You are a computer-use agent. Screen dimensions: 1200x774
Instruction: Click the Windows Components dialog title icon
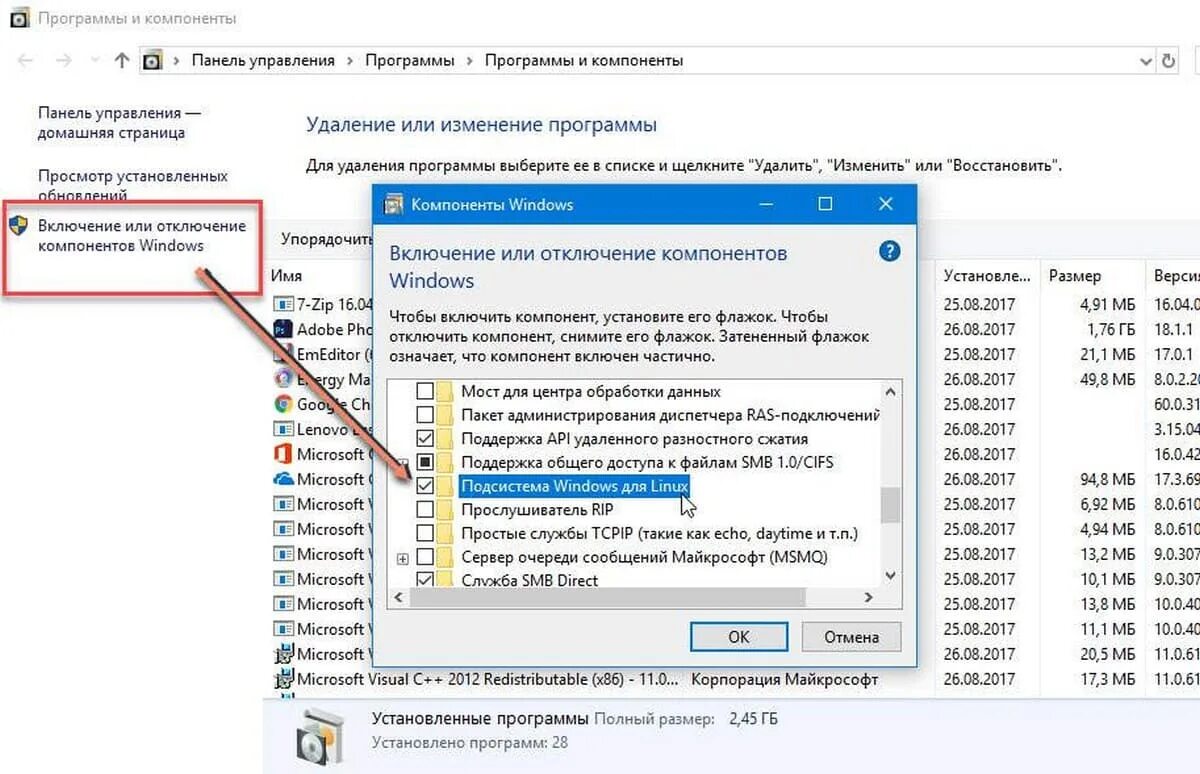tap(394, 205)
